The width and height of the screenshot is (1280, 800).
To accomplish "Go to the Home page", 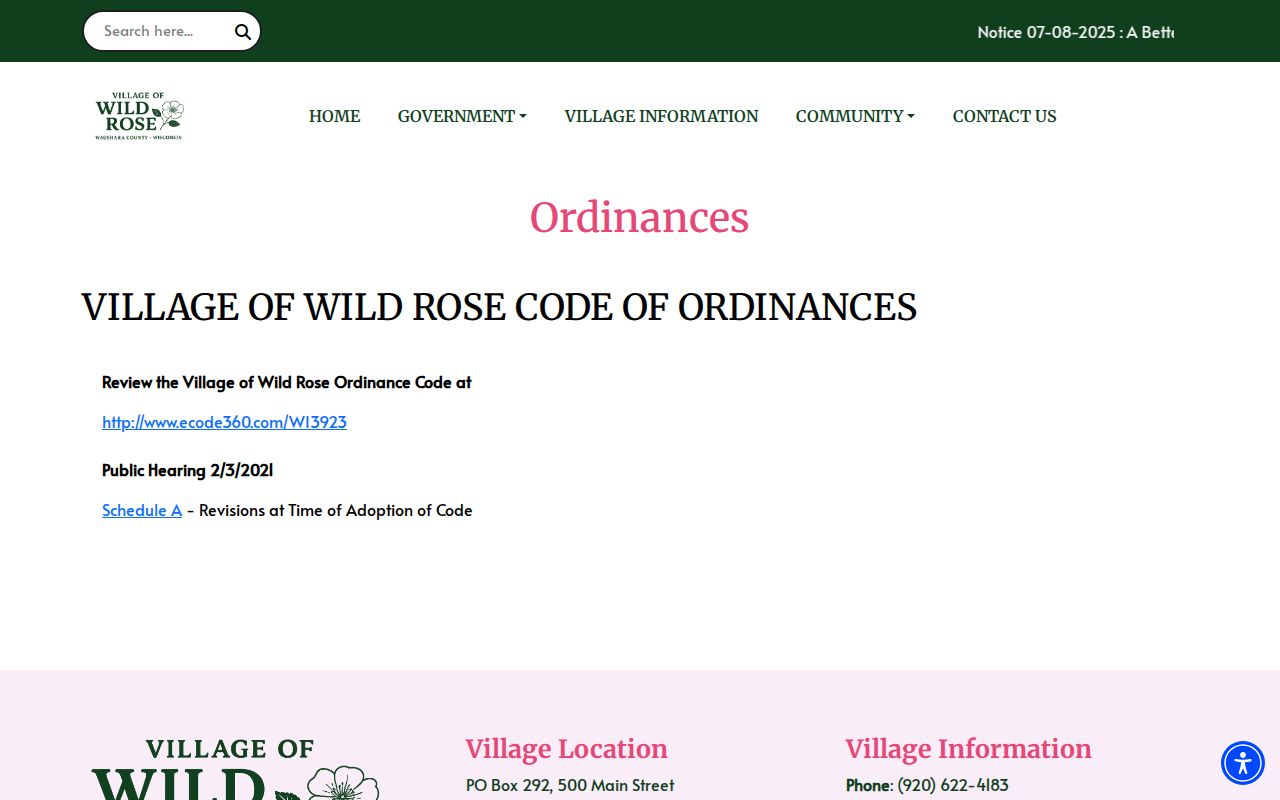I will pyautogui.click(x=334, y=116).
